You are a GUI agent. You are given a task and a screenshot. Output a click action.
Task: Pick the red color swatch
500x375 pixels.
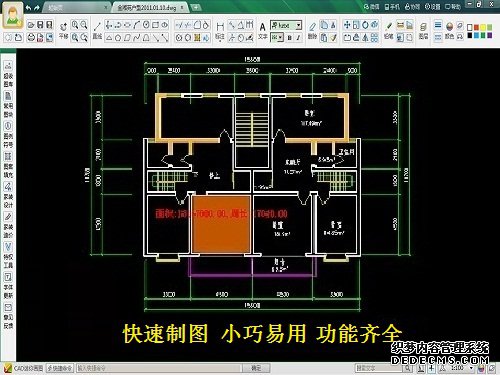476,27
